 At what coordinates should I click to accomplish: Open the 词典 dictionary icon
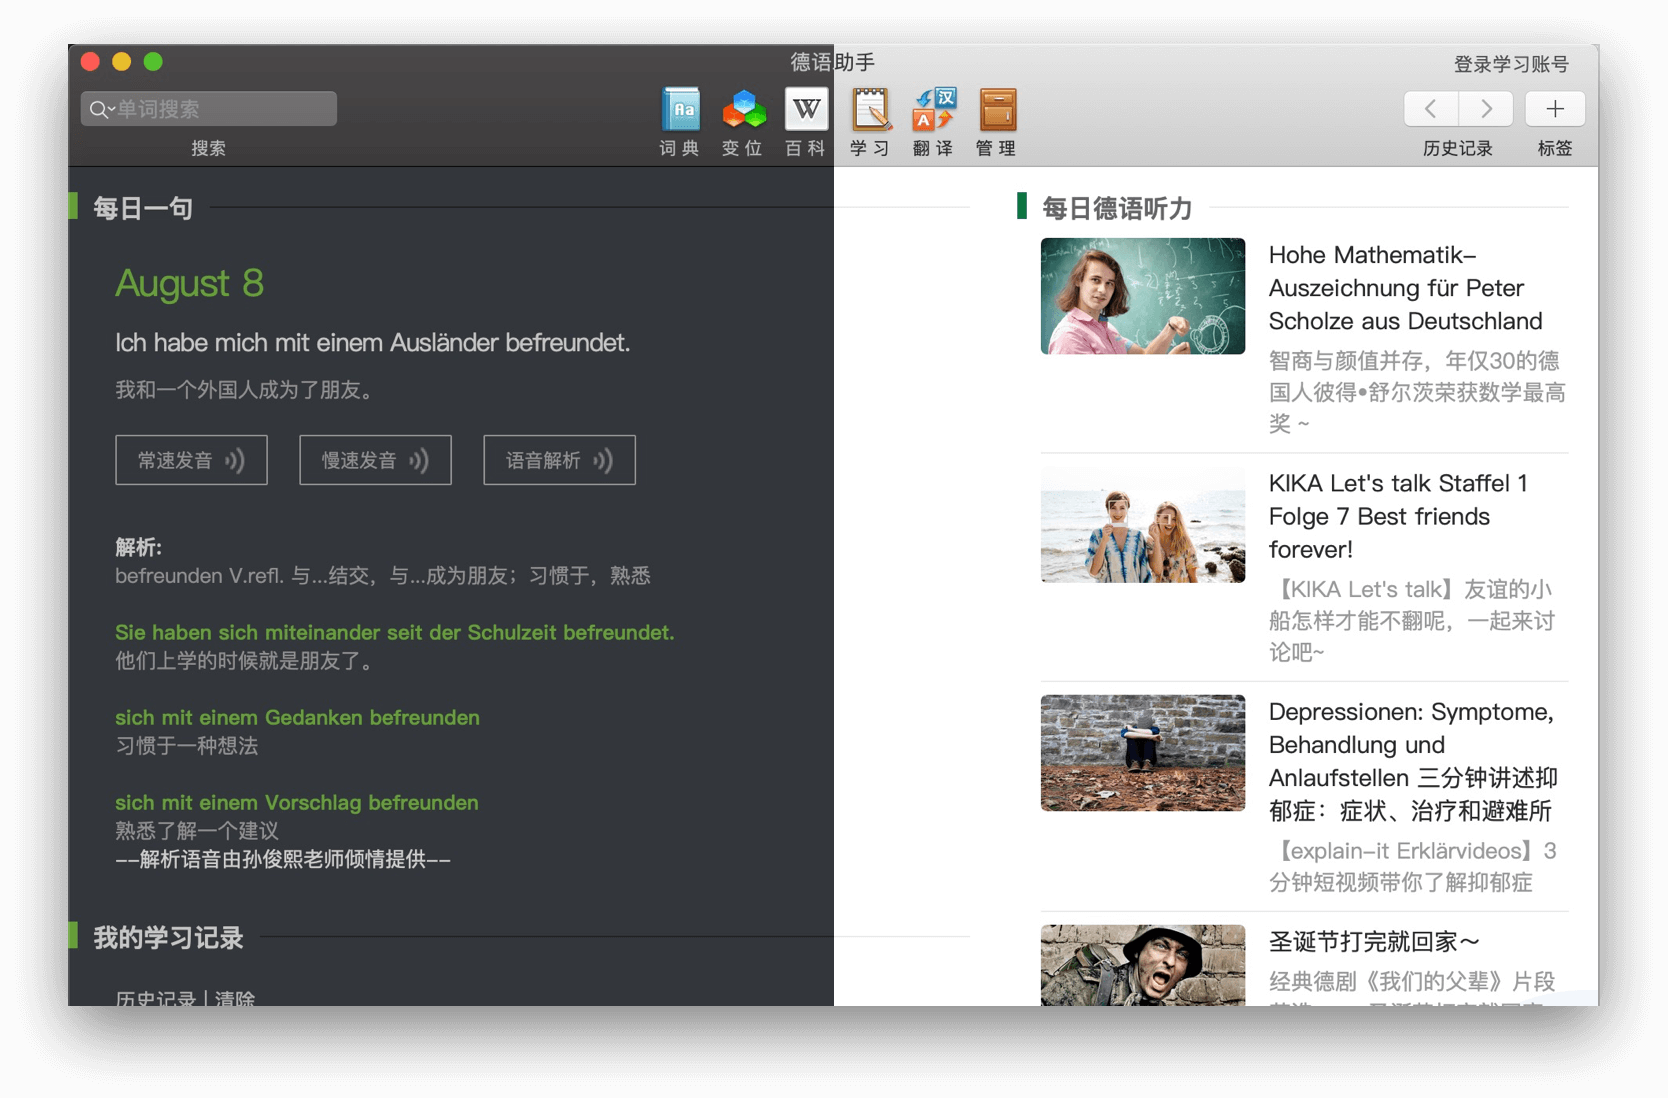tap(681, 110)
